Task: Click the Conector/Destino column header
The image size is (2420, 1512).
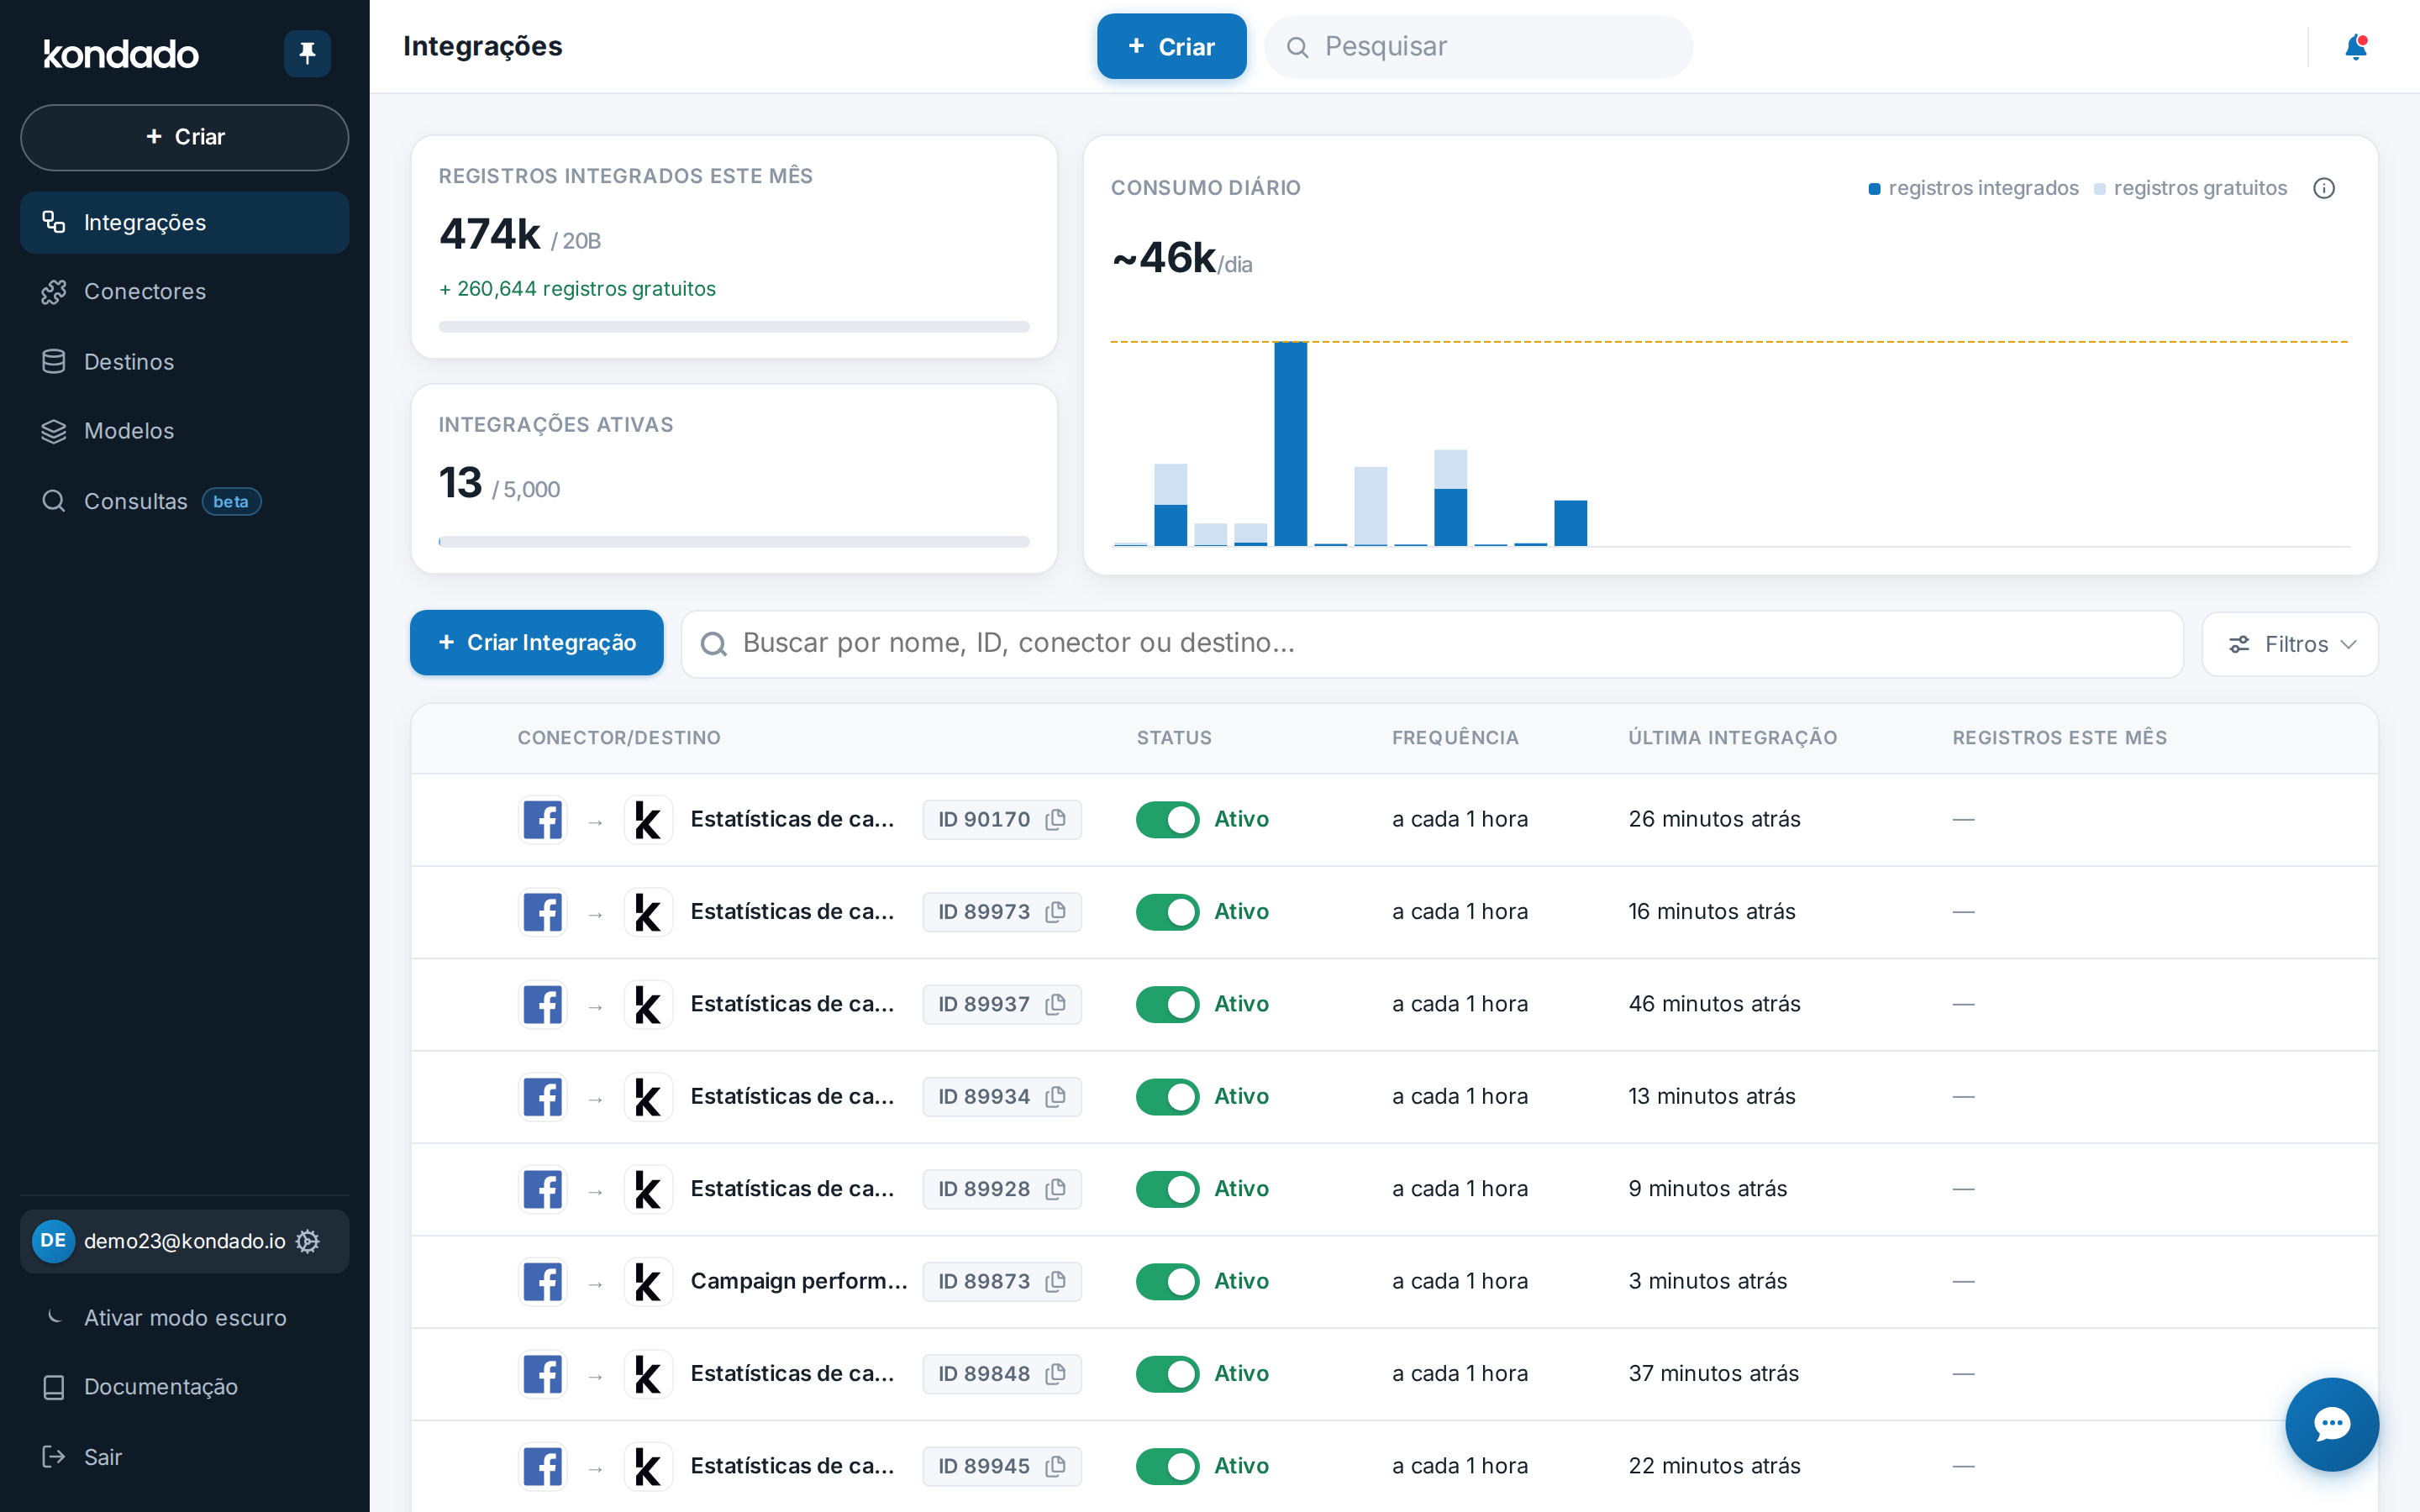Action: (619, 738)
